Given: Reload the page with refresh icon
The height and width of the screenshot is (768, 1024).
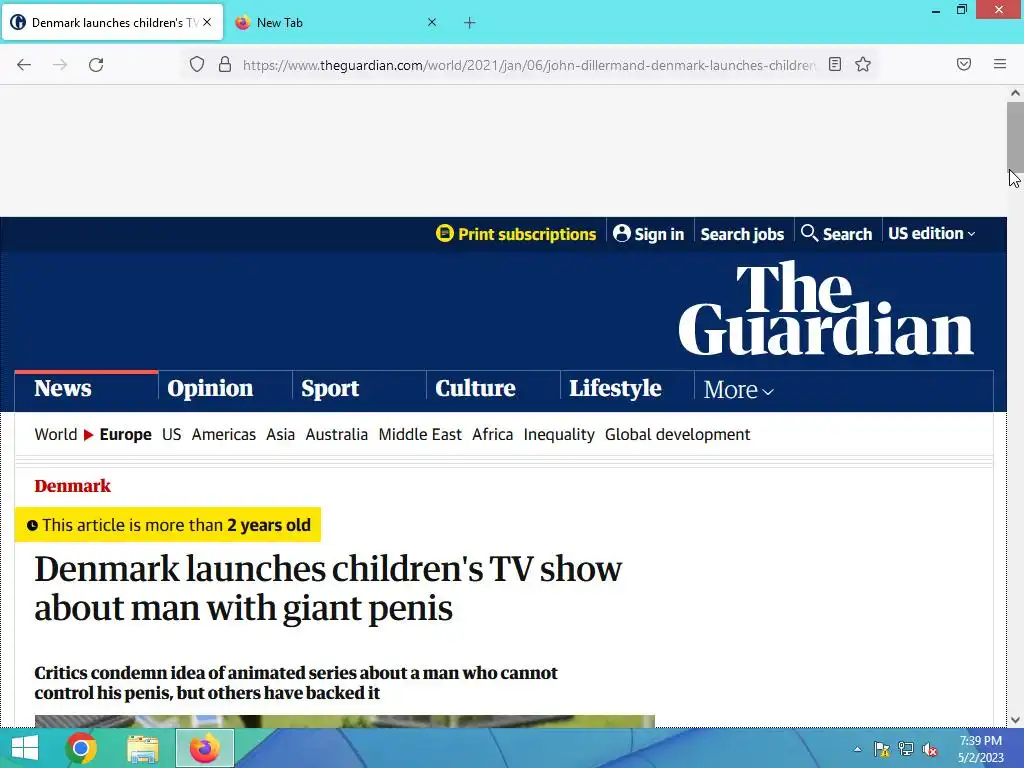Looking at the screenshot, I should click(x=96, y=65).
